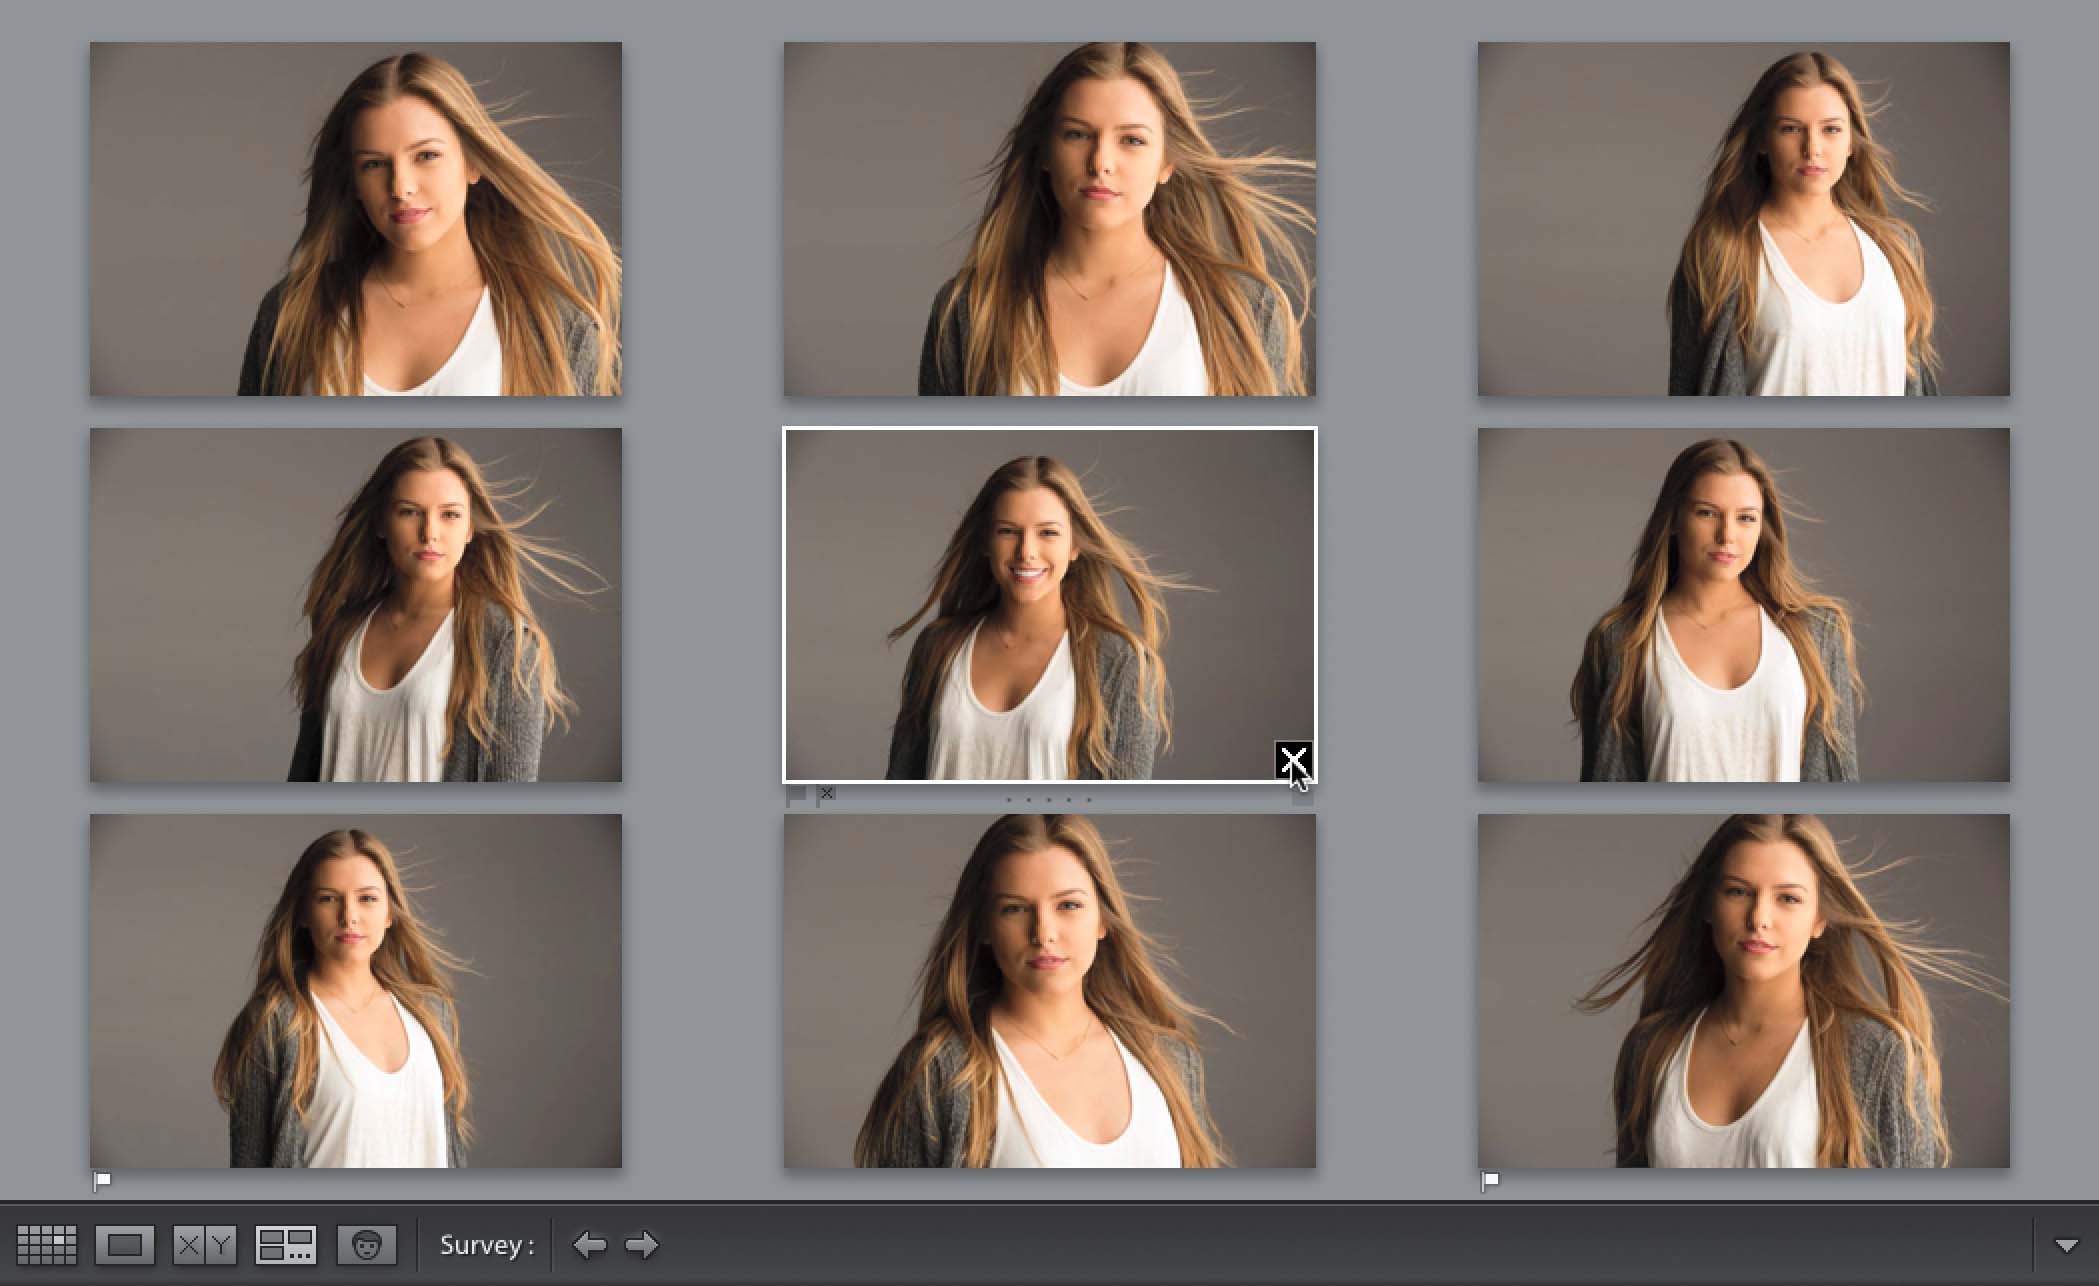Open Compare X|Y view
Image resolution: width=2099 pixels, height=1286 pixels.
pos(205,1245)
